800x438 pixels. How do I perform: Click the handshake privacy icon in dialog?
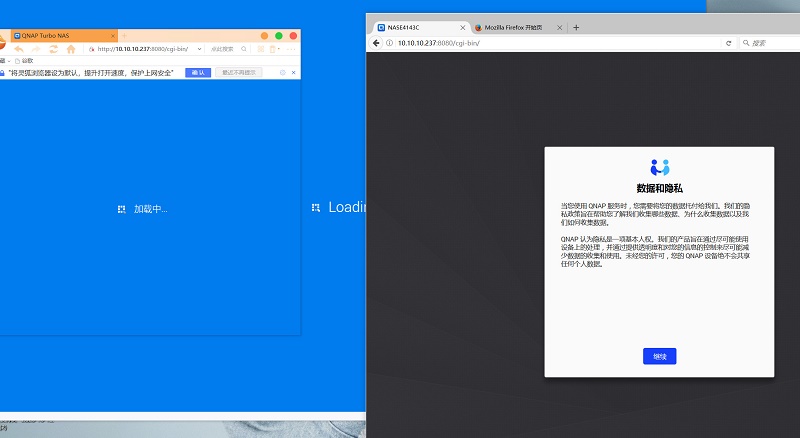tap(660, 167)
